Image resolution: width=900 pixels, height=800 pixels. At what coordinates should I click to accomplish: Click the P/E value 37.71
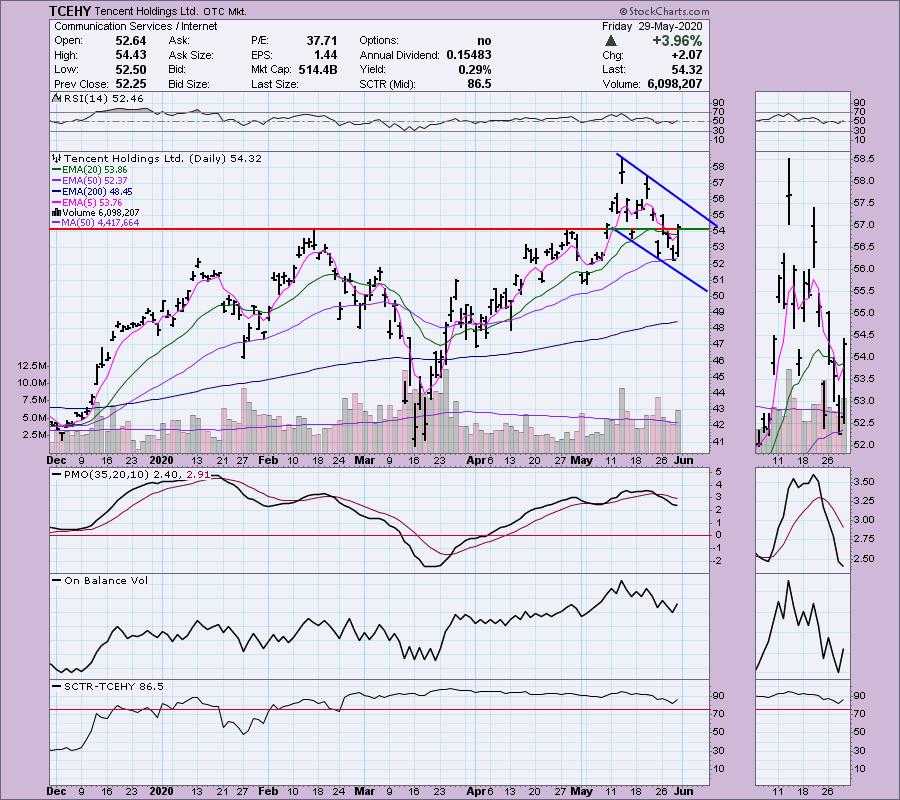point(321,41)
